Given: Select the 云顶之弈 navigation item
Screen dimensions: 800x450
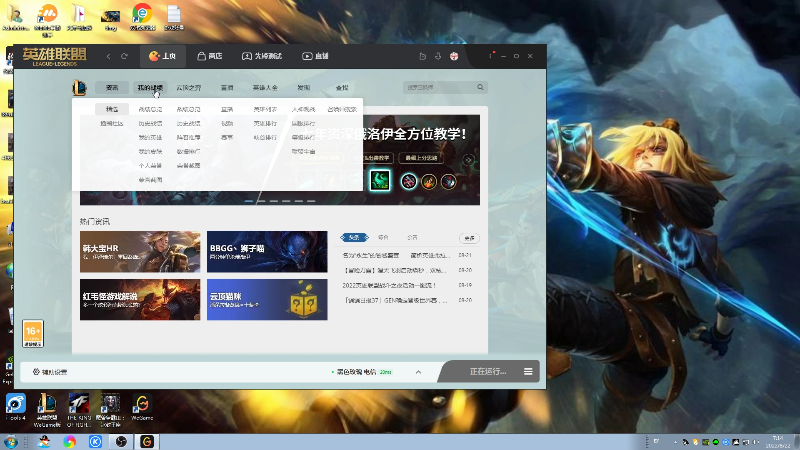Looking at the screenshot, I should (x=189, y=88).
